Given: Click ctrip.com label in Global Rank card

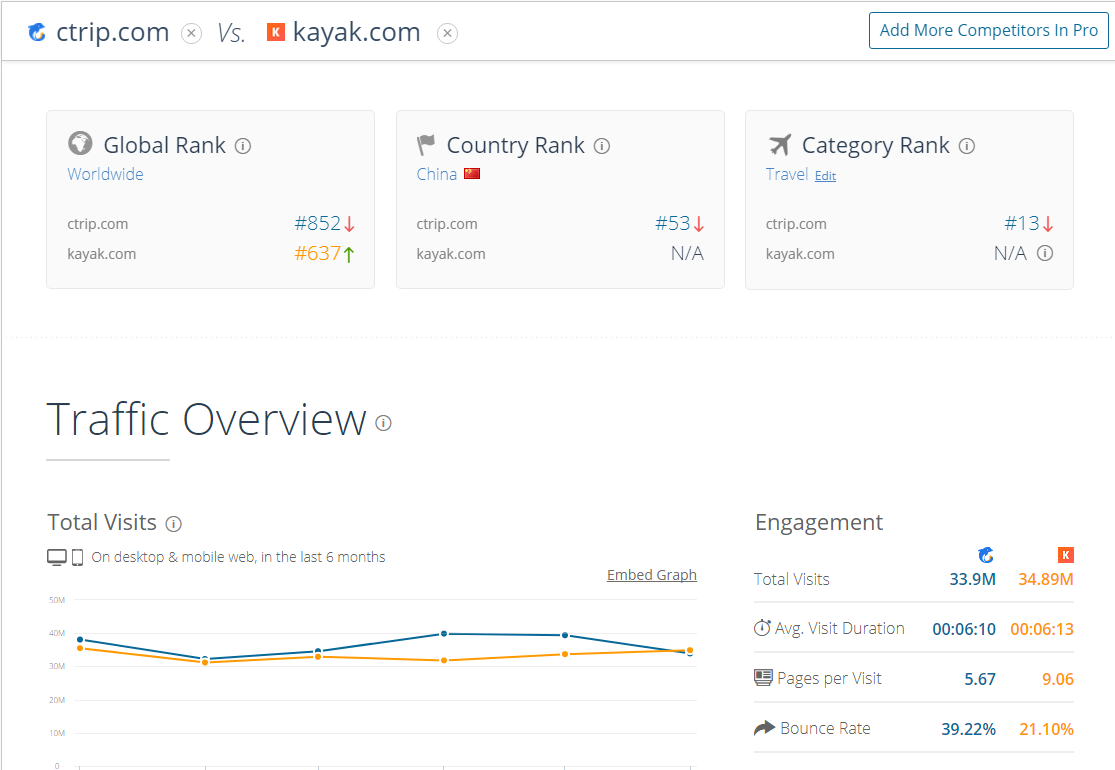Looking at the screenshot, I should tap(97, 224).
